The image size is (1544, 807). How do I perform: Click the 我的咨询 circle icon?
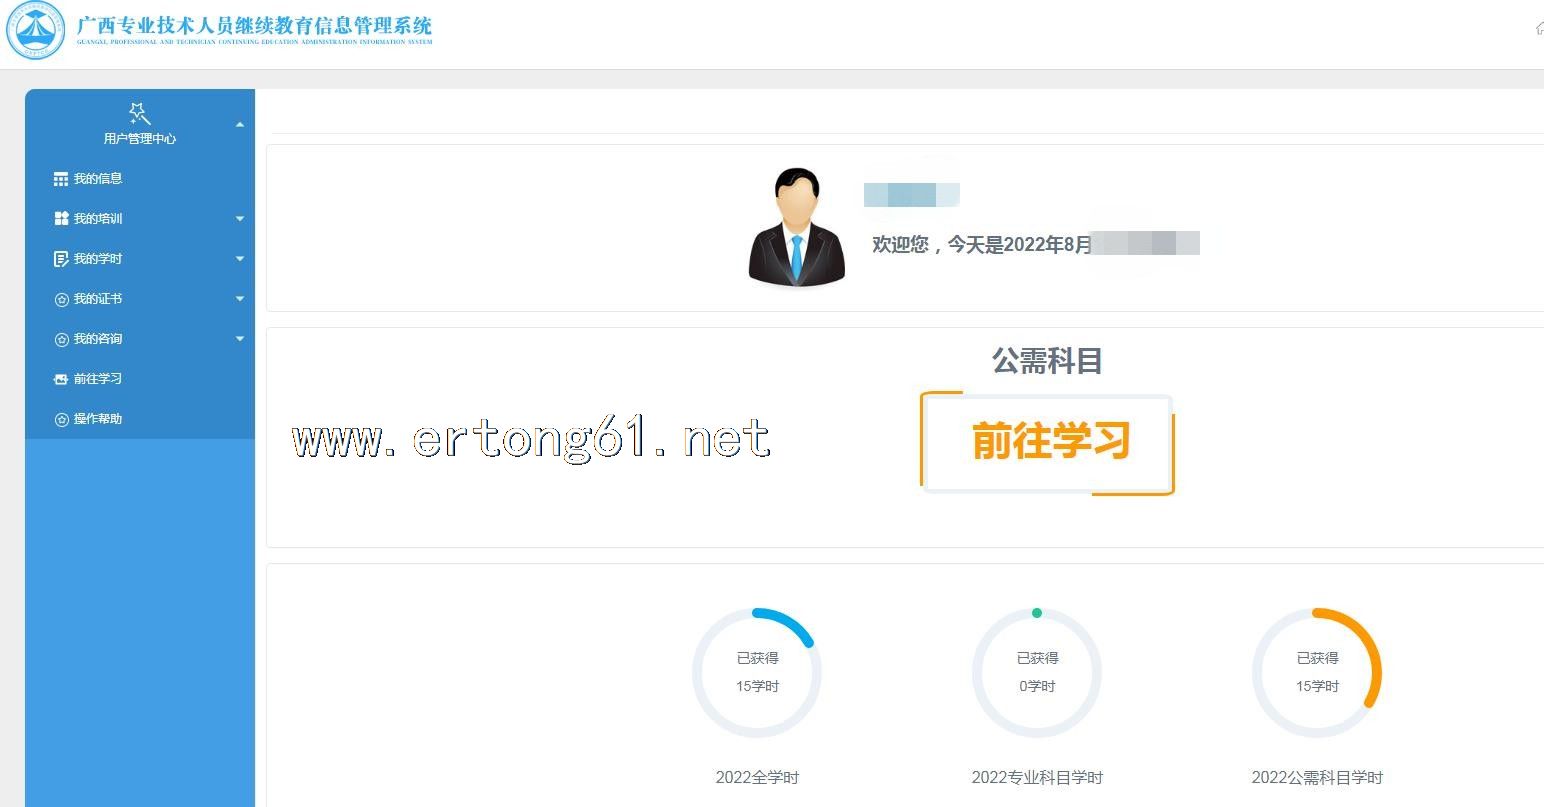pyautogui.click(x=61, y=339)
